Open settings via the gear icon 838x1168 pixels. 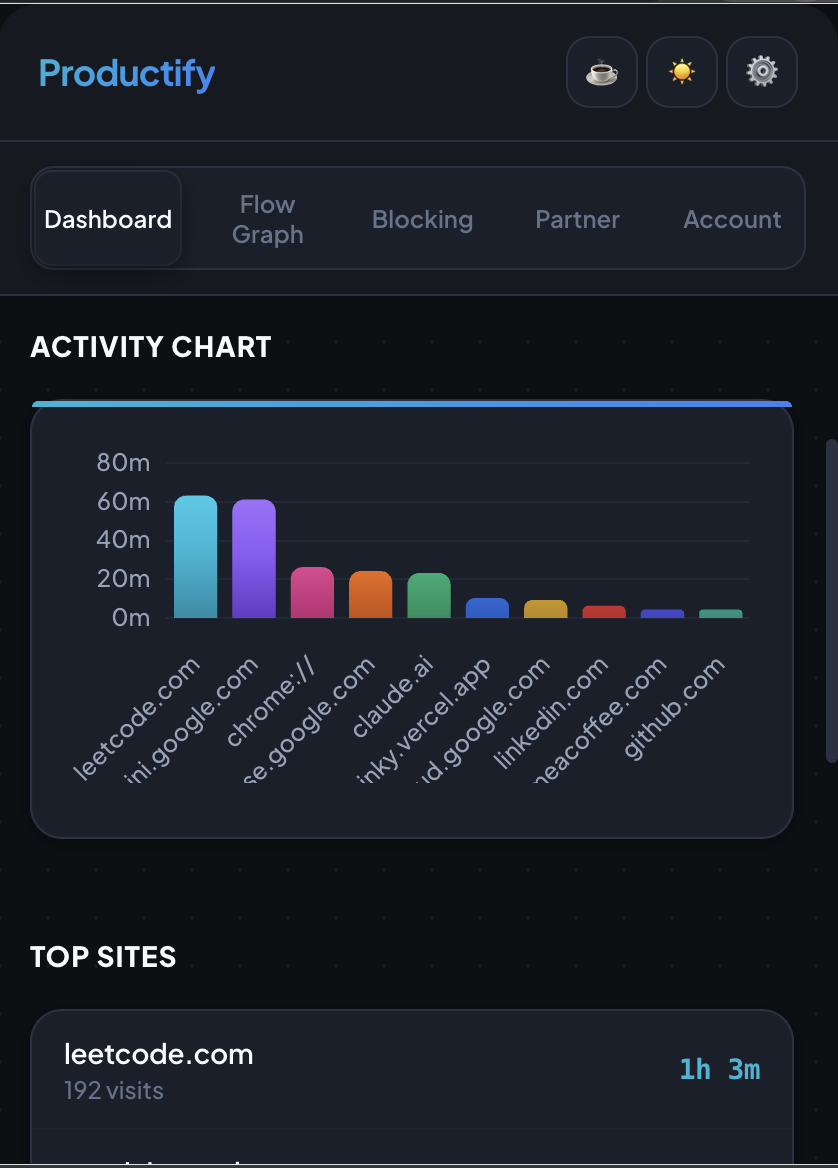[761, 71]
